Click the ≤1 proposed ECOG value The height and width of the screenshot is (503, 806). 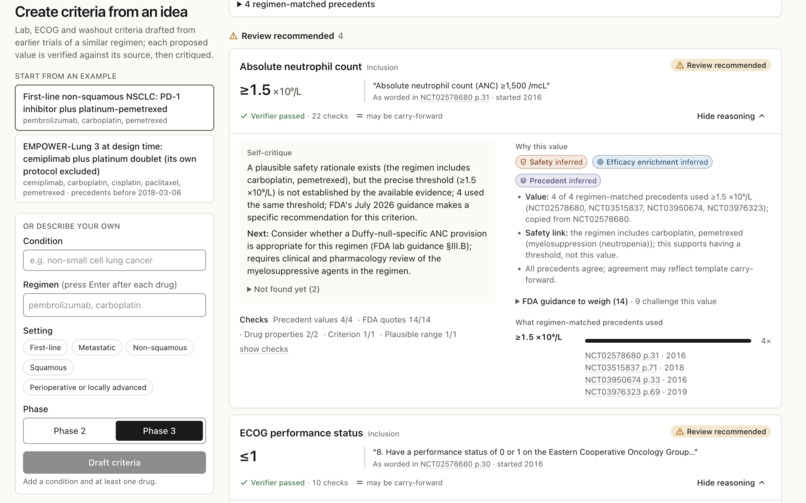click(x=248, y=456)
